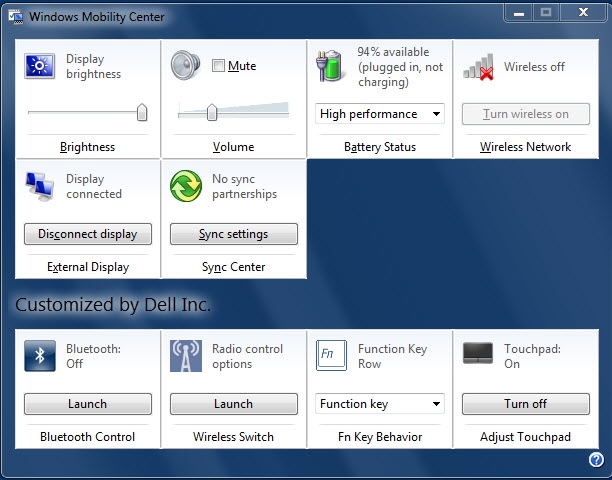This screenshot has height=480, width=612.
Task: Turn off the touchpad
Action: click(526, 404)
